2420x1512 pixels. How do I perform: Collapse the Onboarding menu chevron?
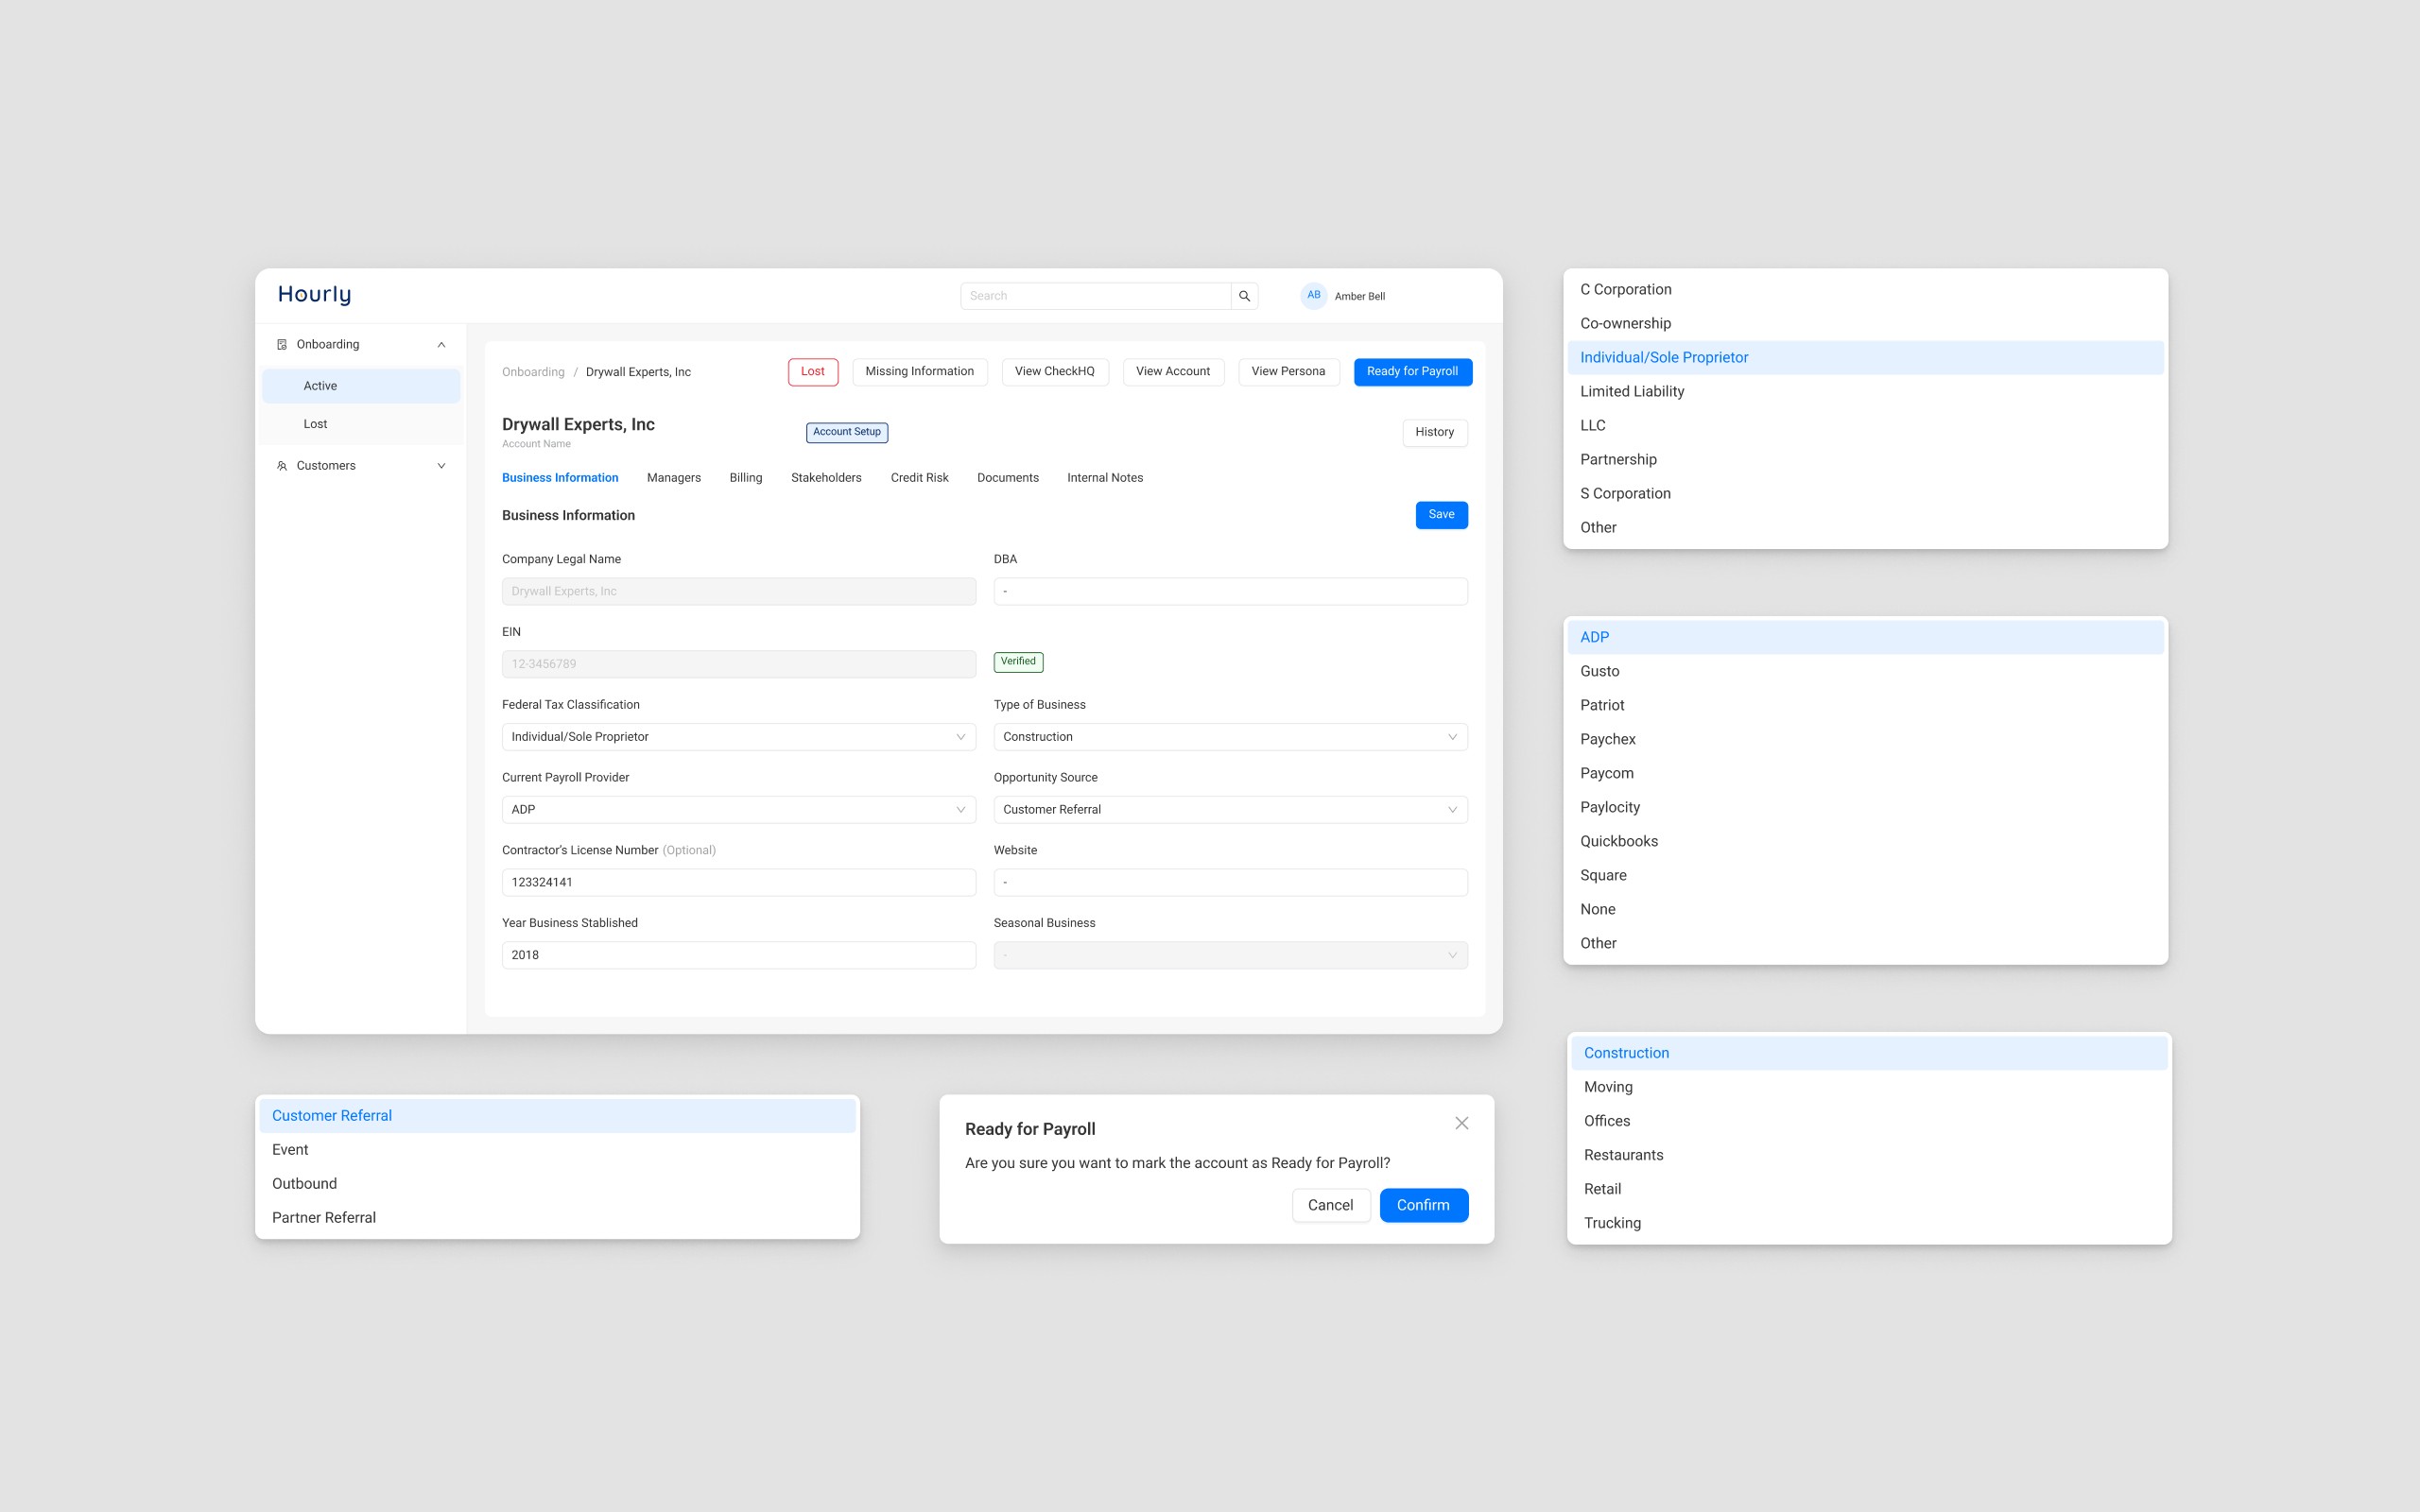(x=441, y=345)
